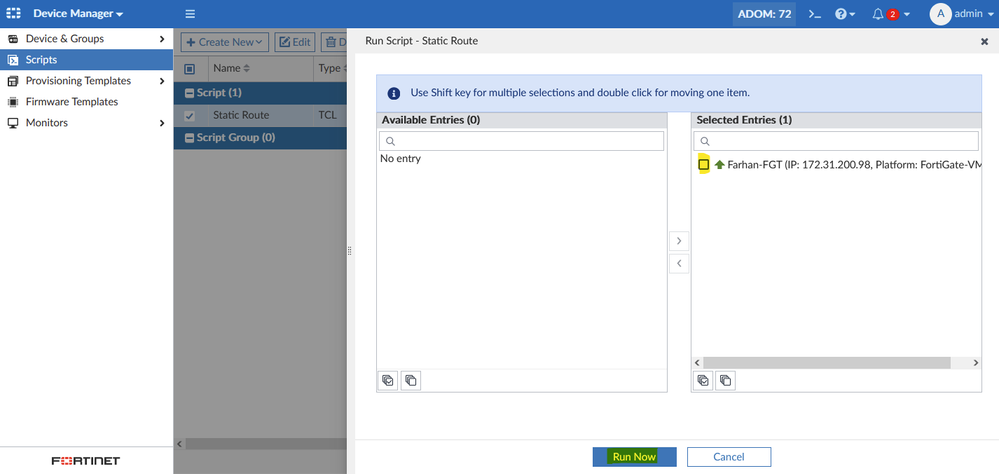Screen dimensions: 999x474
Task: Expand the Device & Groups chevron
Action: 162,39
